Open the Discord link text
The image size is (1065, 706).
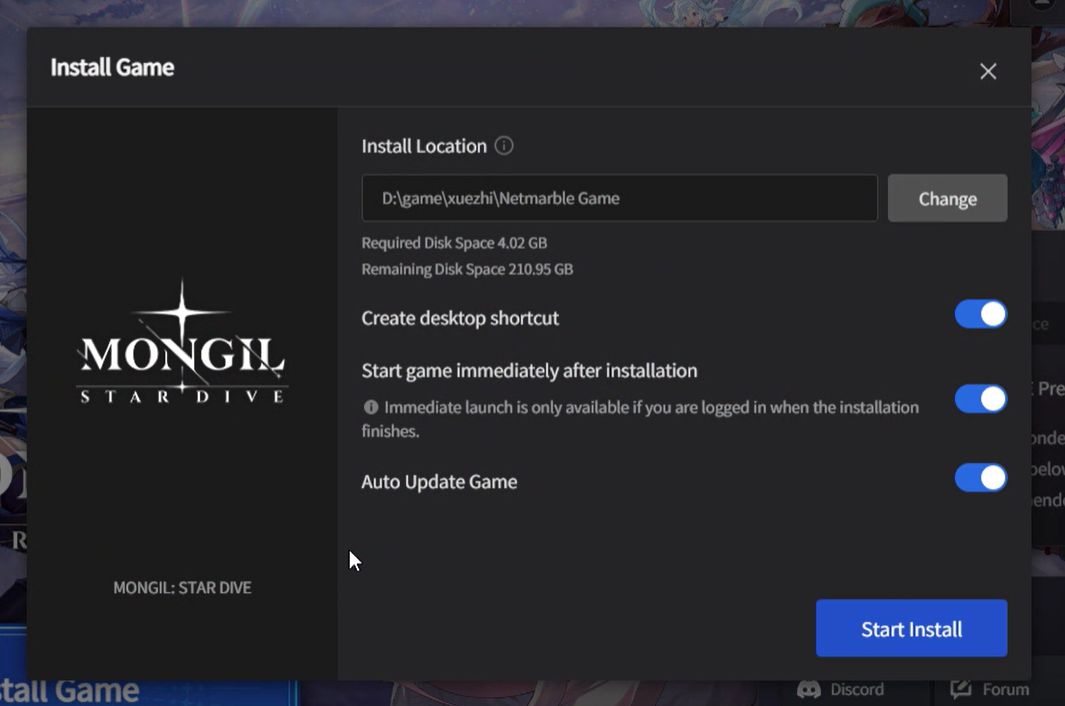pyautogui.click(x=856, y=689)
